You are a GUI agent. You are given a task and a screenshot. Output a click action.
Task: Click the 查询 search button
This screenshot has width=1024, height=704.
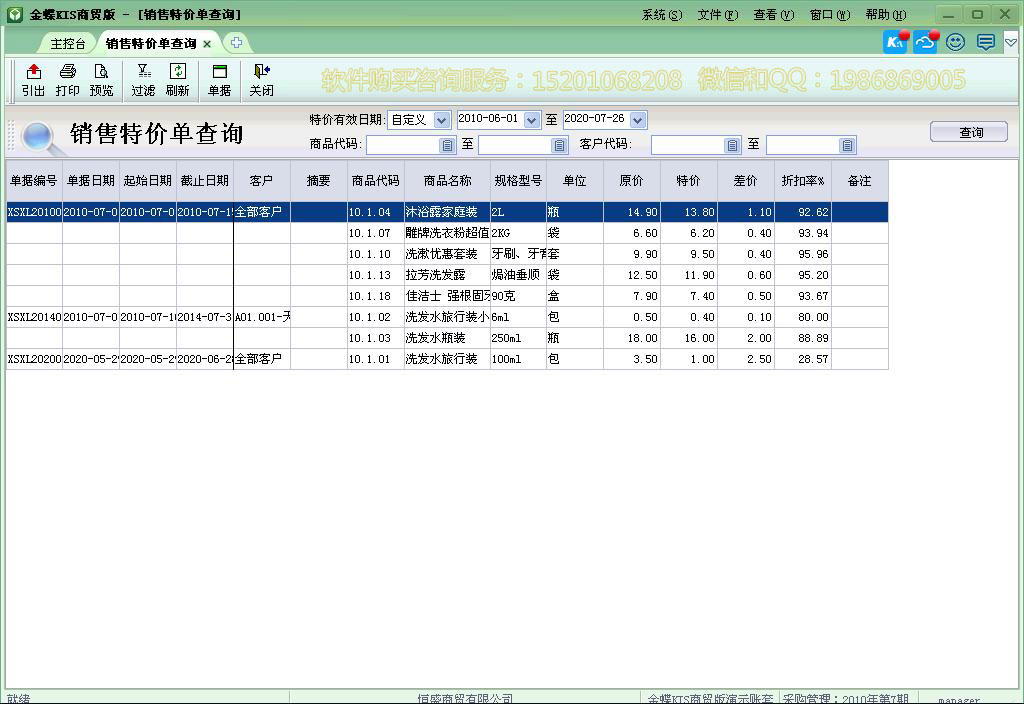968,131
